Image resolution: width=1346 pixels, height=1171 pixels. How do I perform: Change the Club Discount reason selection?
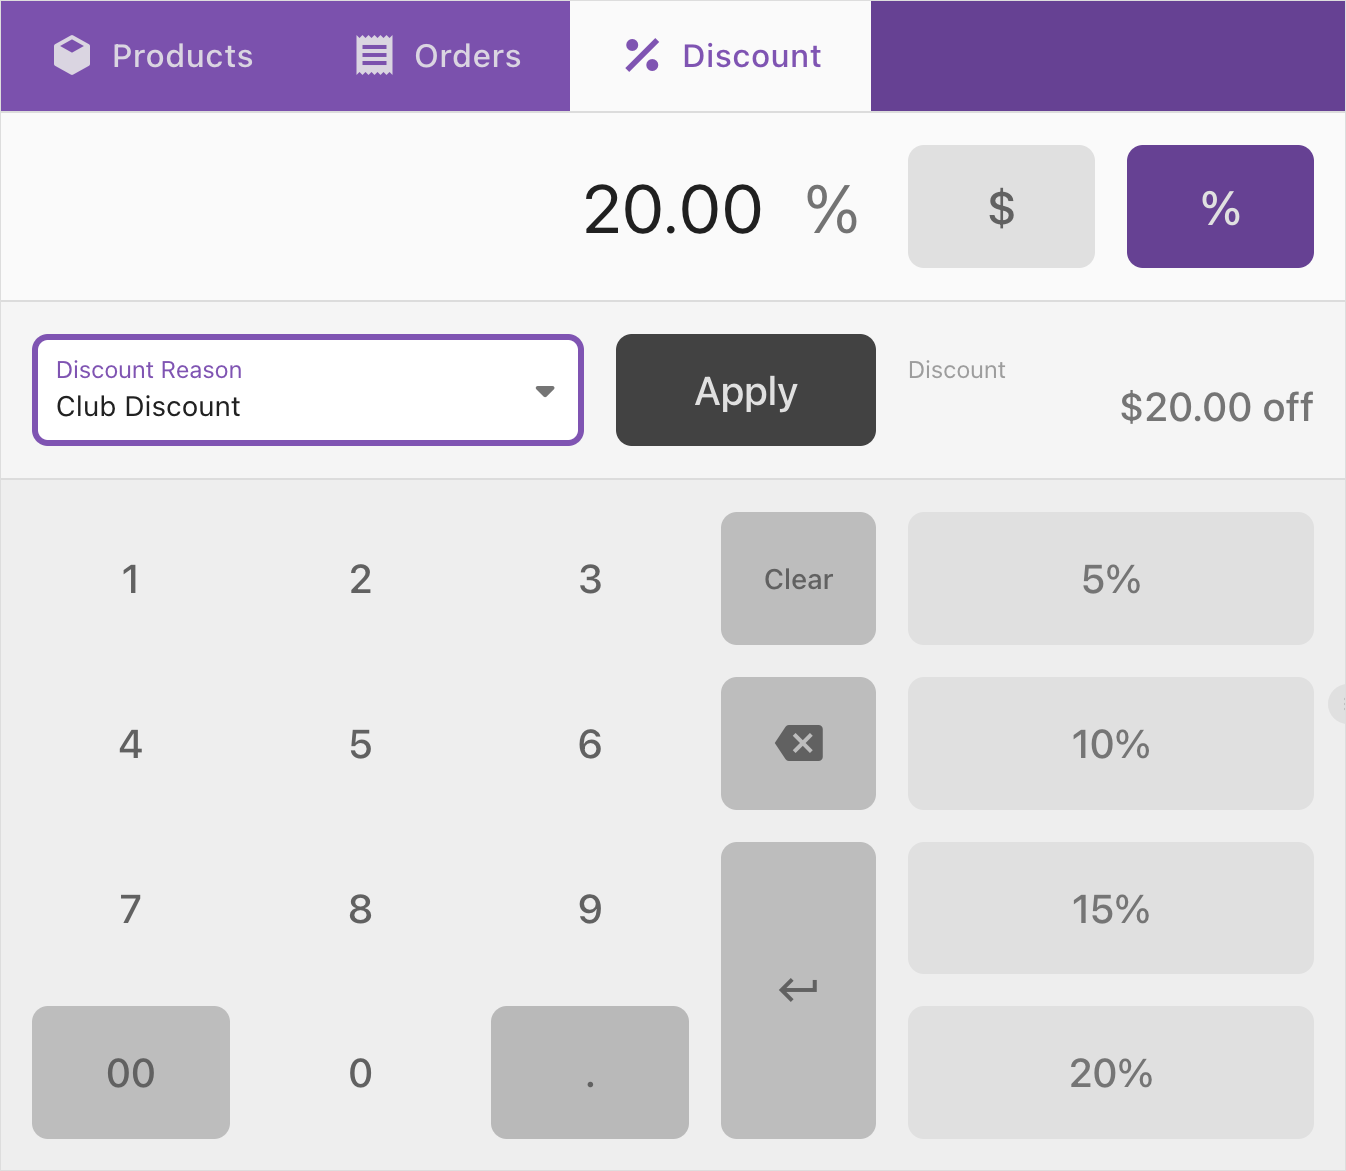[307, 390]
